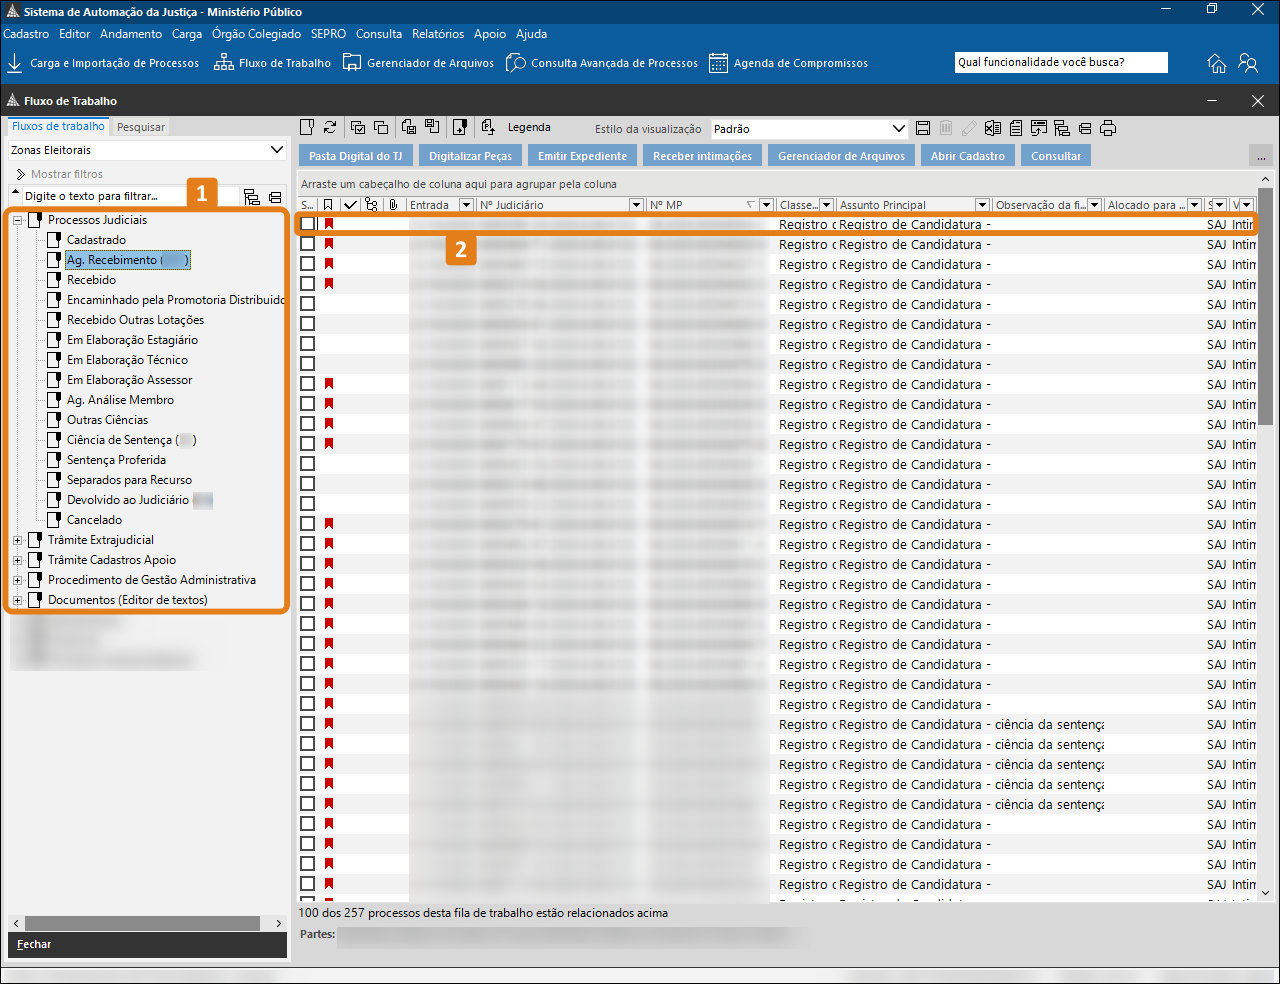Click the Consultar button
Screen dimensions: 1280x984
(x=1056, y=156)
